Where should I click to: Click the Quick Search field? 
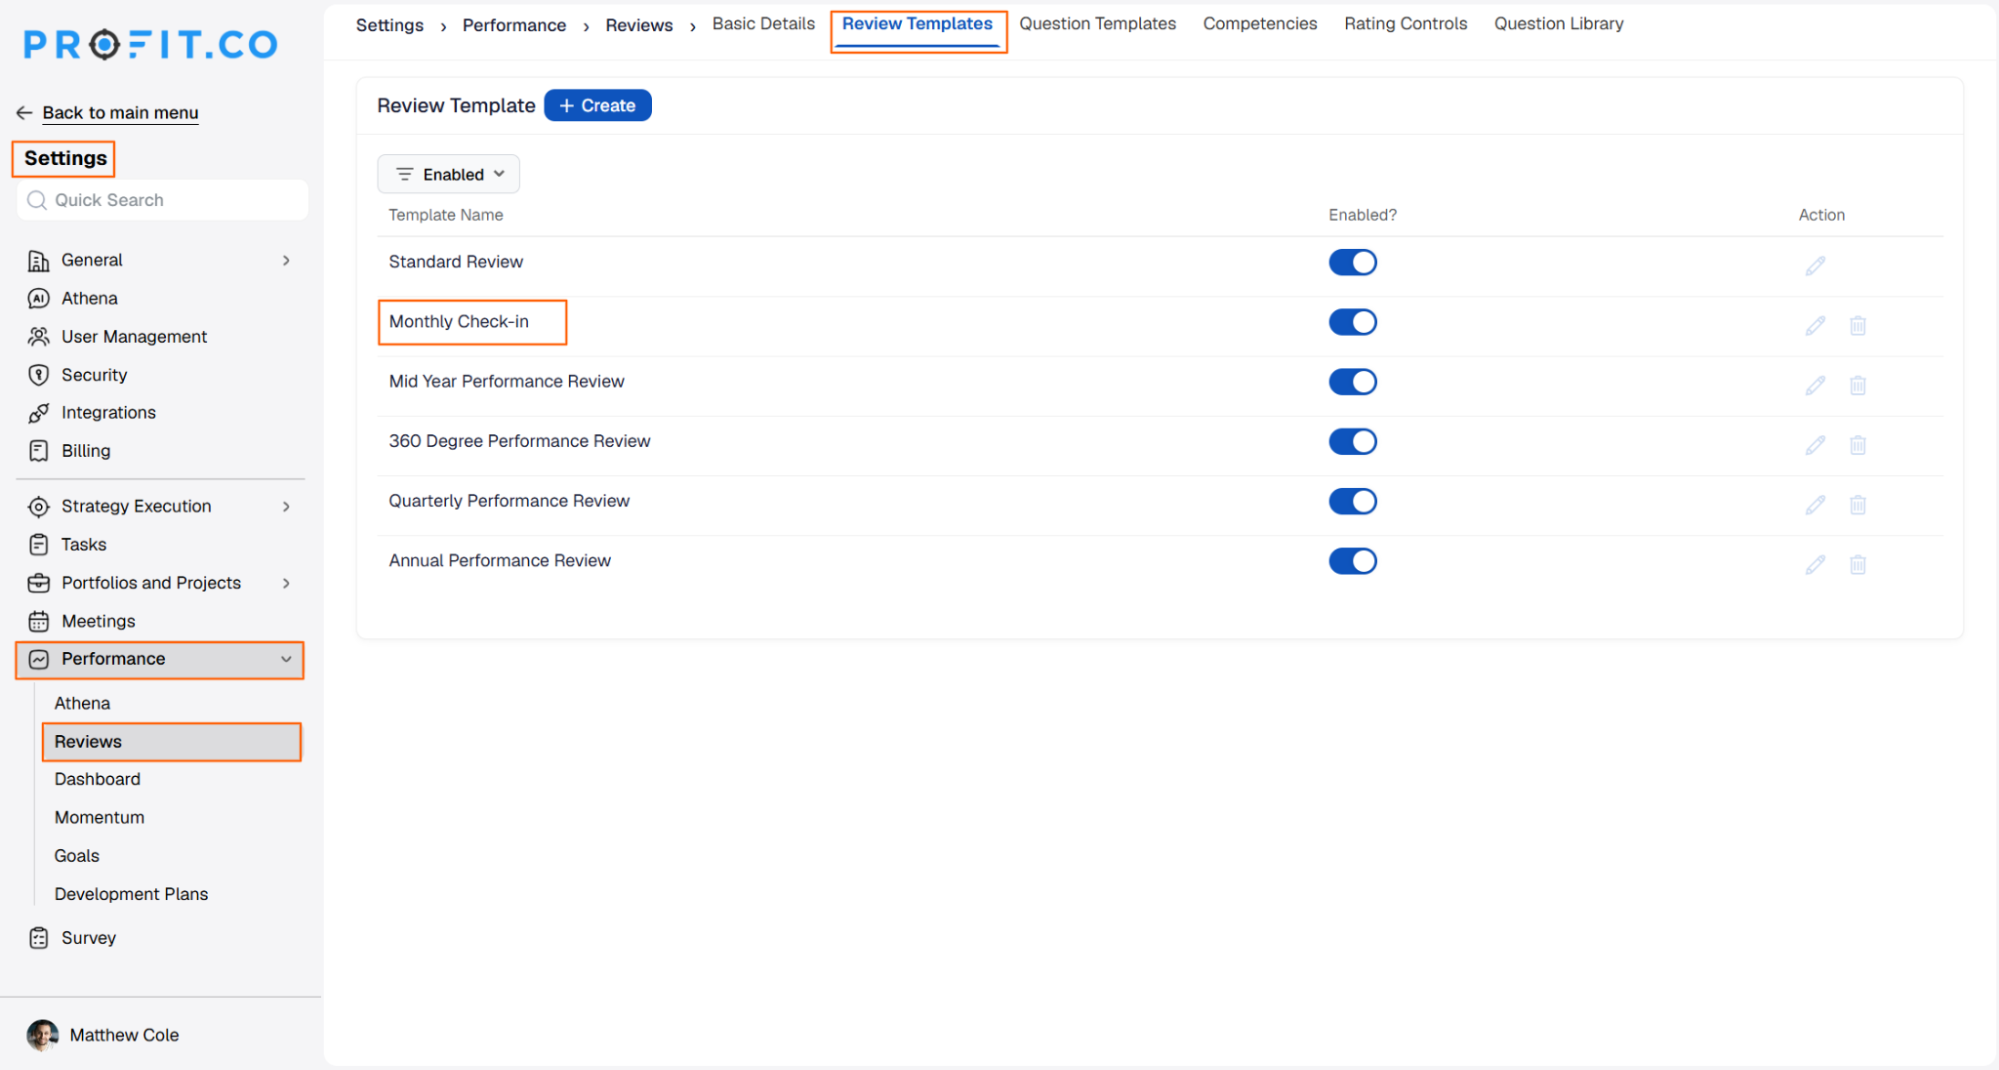[162, 200]
